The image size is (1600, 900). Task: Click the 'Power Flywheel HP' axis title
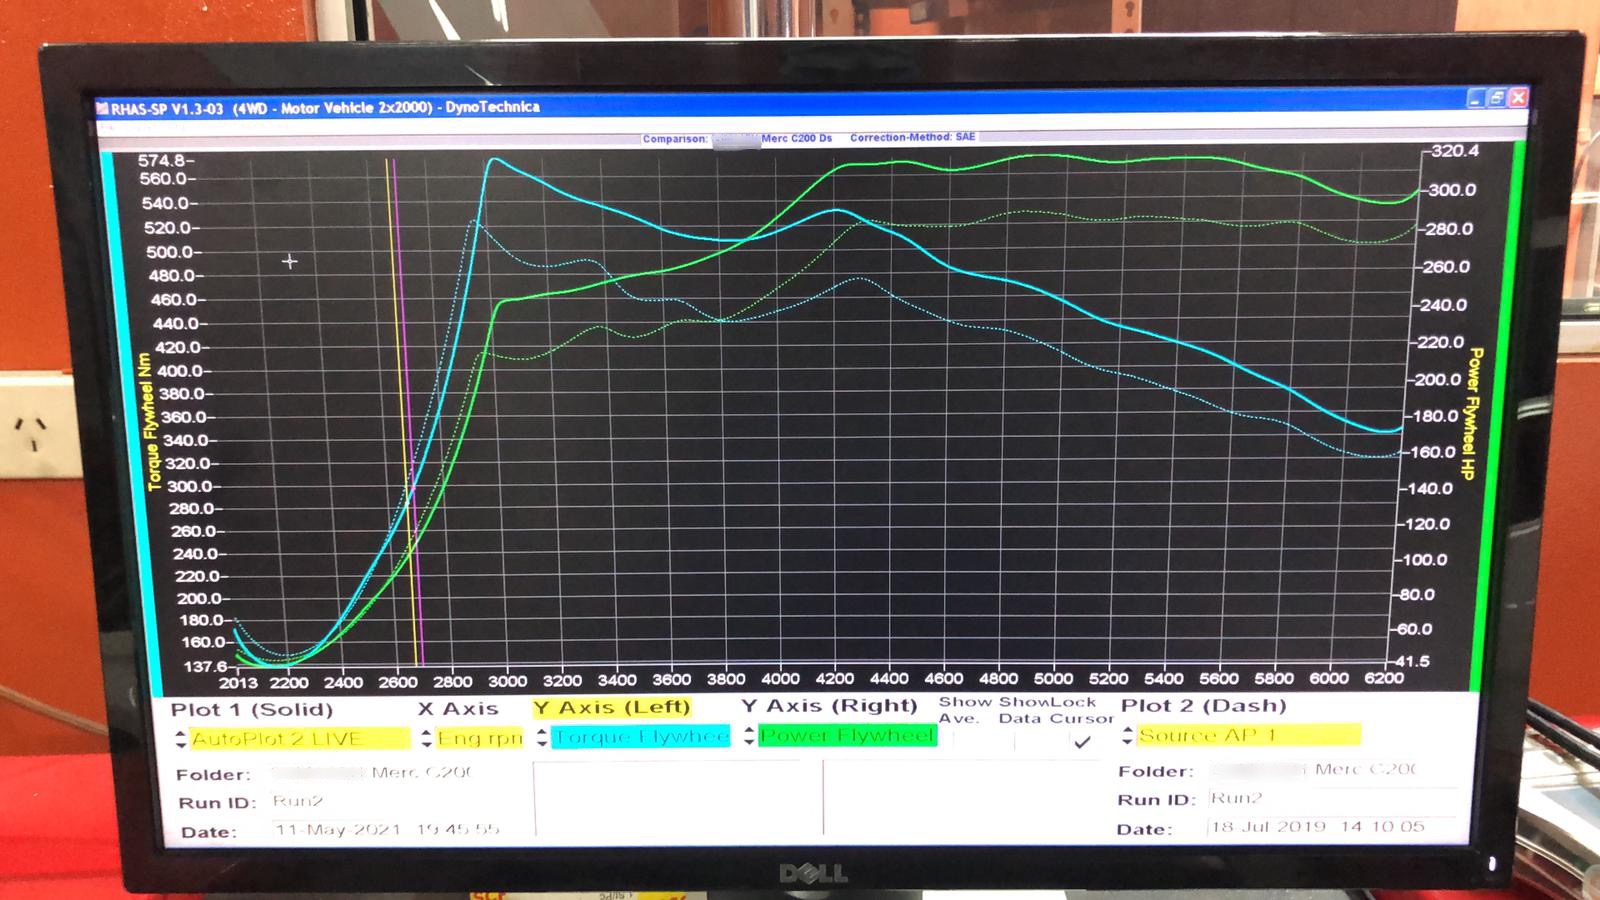[1474, 414]
